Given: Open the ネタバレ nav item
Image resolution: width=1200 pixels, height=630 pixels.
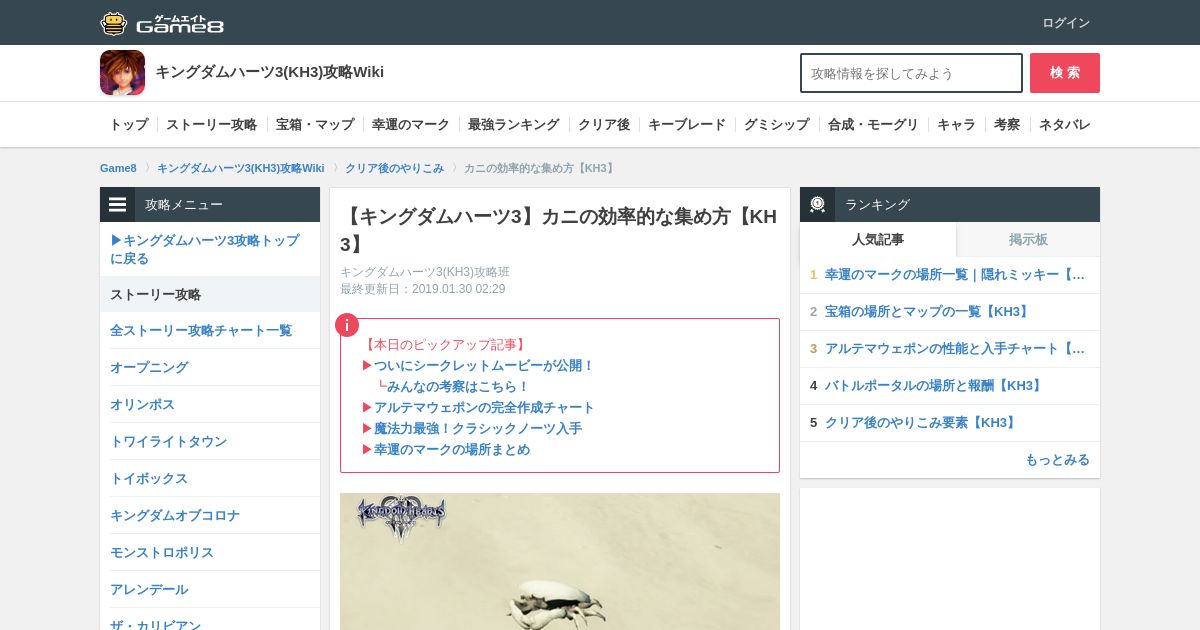Looking at the screenshot, I should pos(1065,125).
